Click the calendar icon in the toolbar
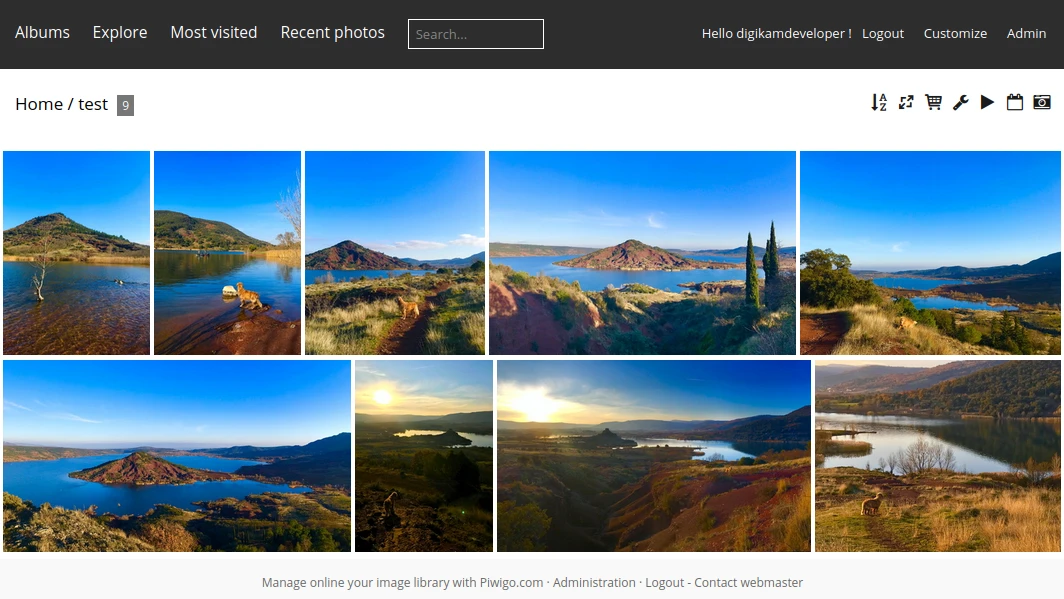Image resolution: width=1064 pixels, height=599 pixels. (1014, 102)
